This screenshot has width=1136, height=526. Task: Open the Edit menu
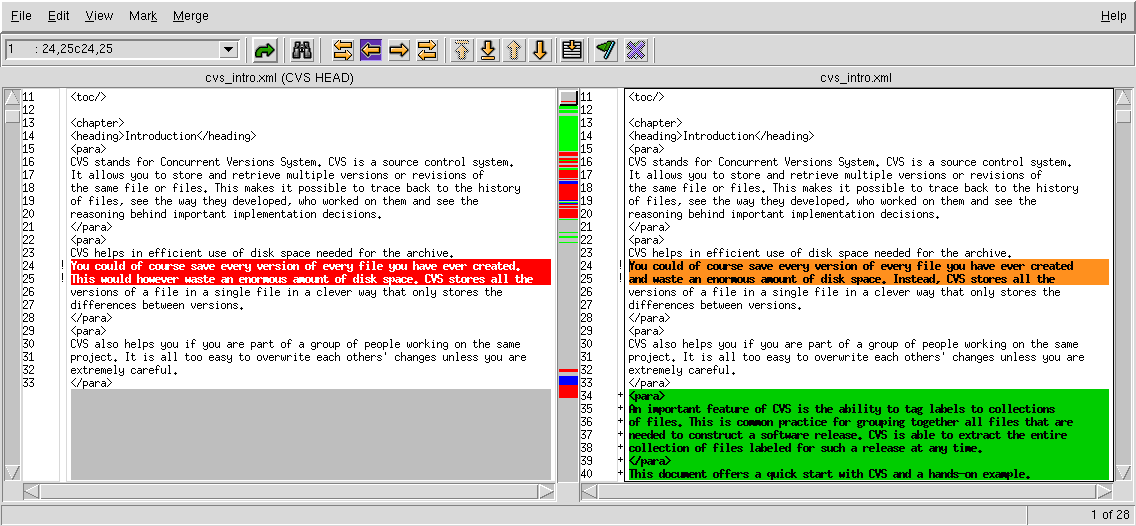click(59, 16)
